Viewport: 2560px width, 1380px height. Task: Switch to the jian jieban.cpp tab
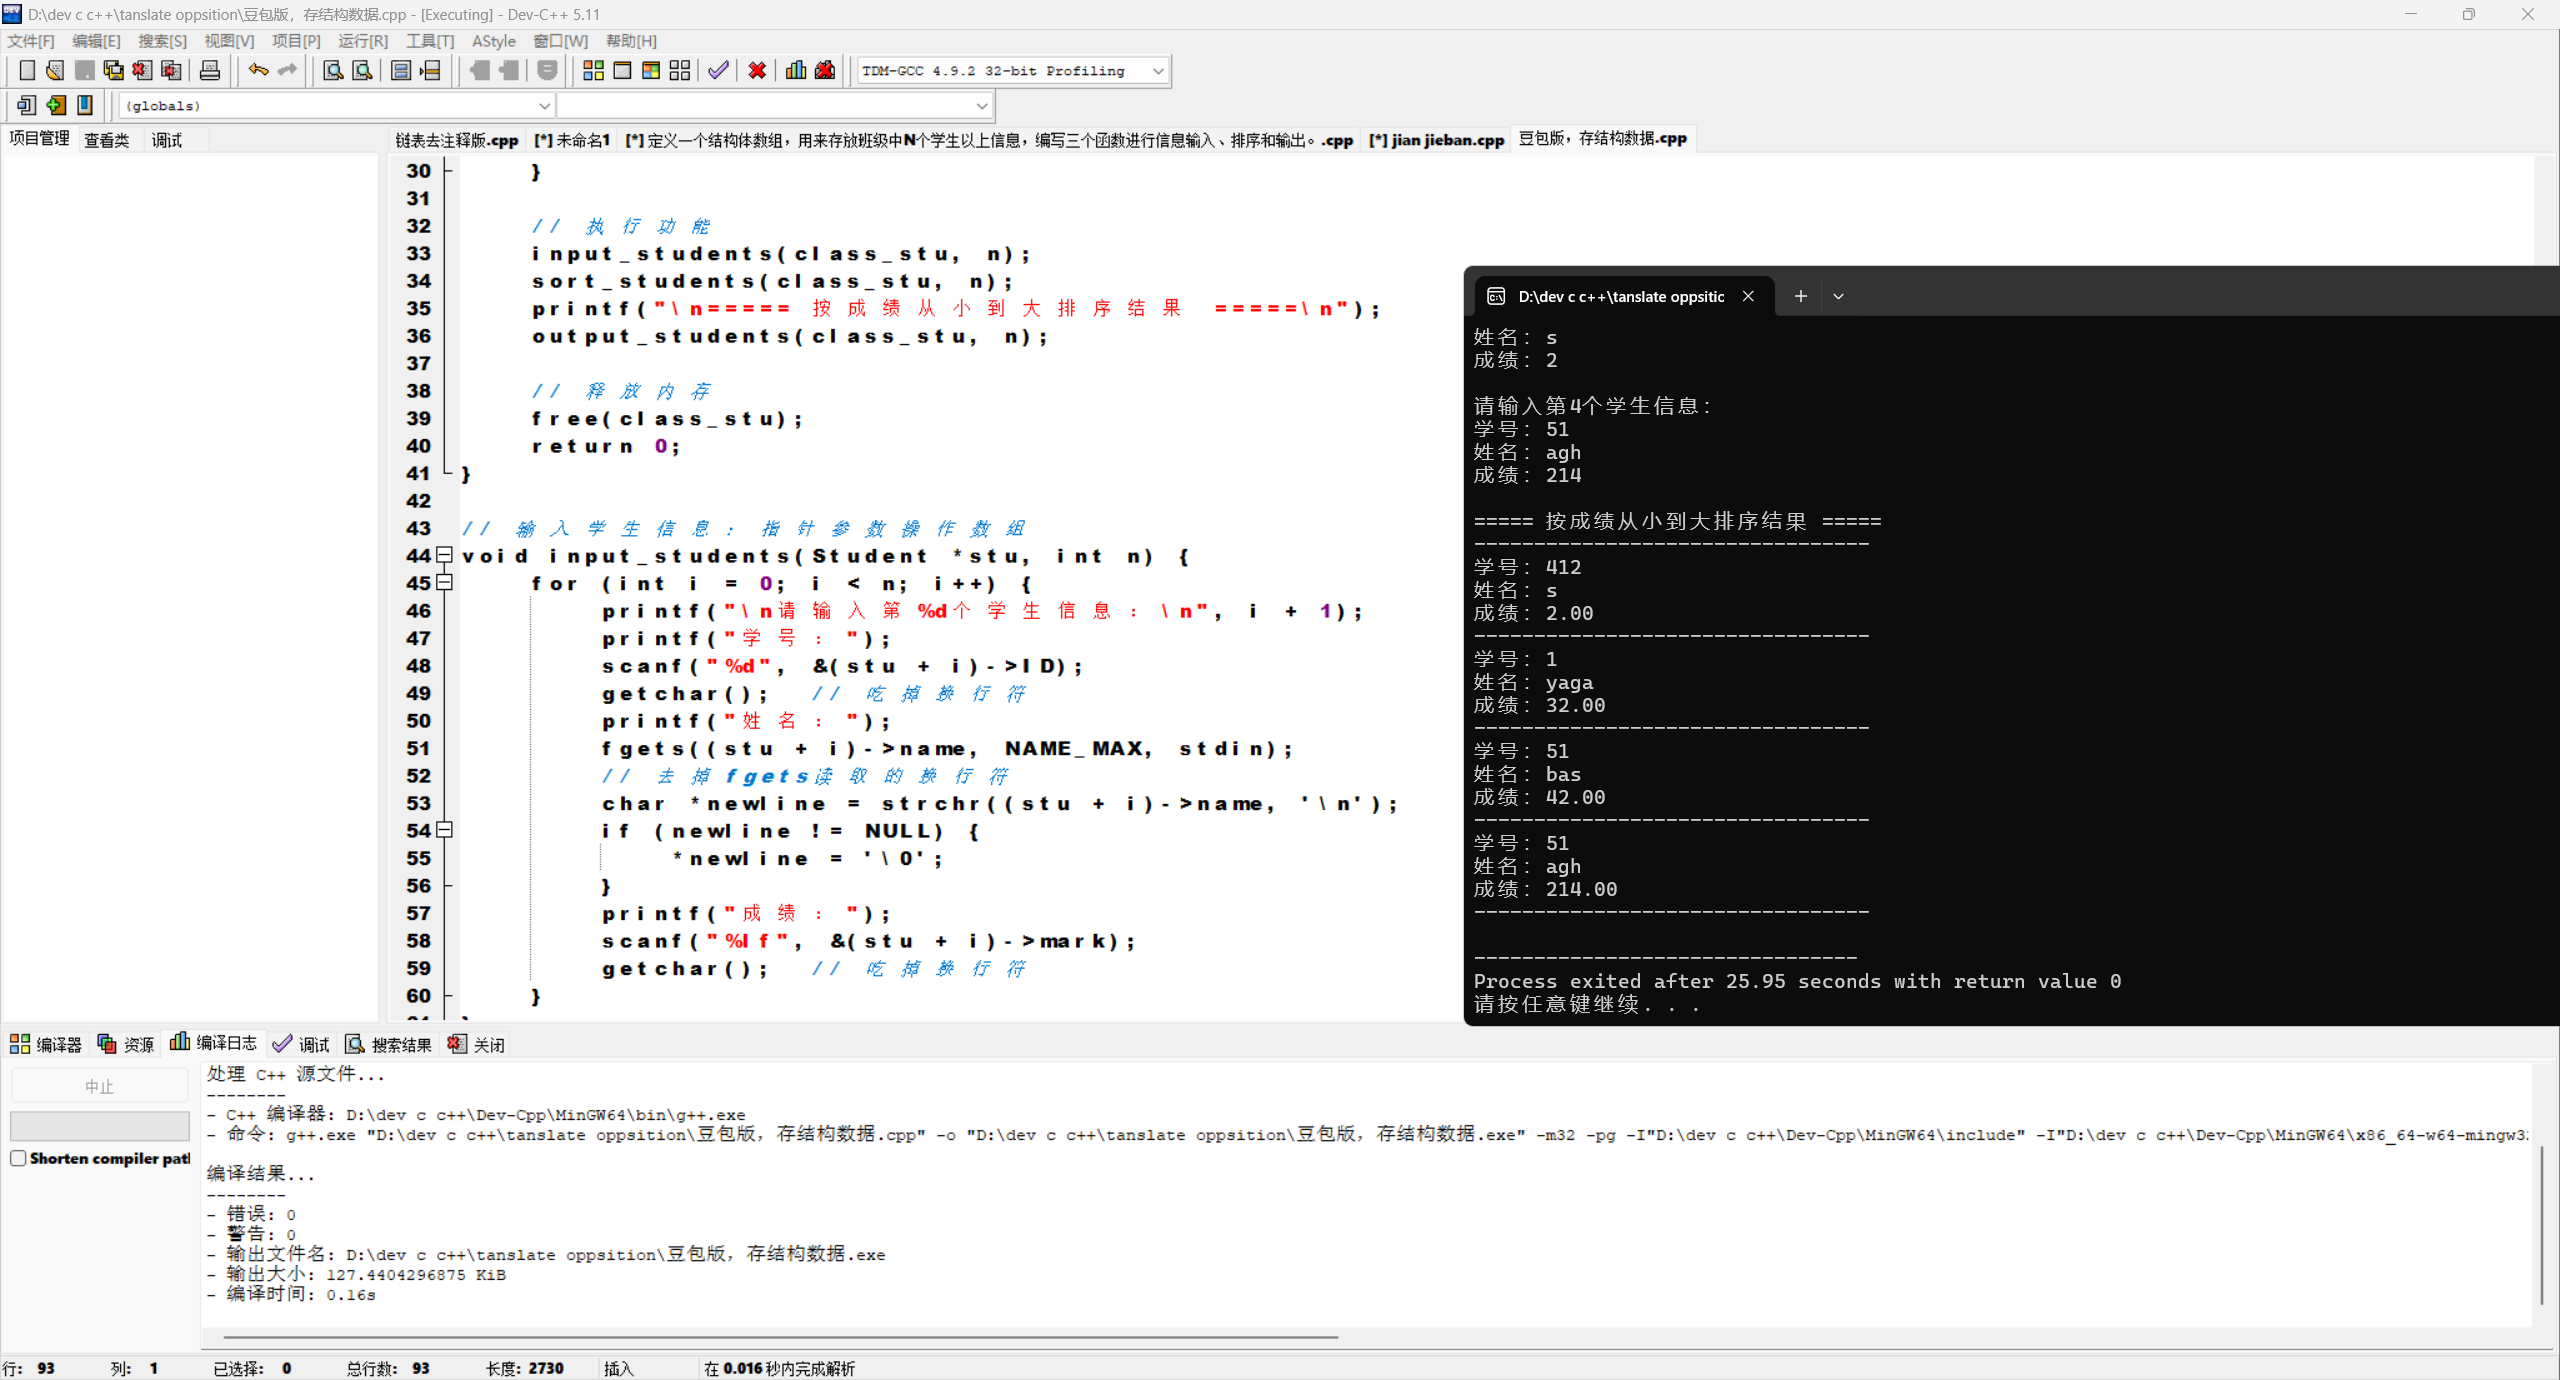coord(1436,140)
